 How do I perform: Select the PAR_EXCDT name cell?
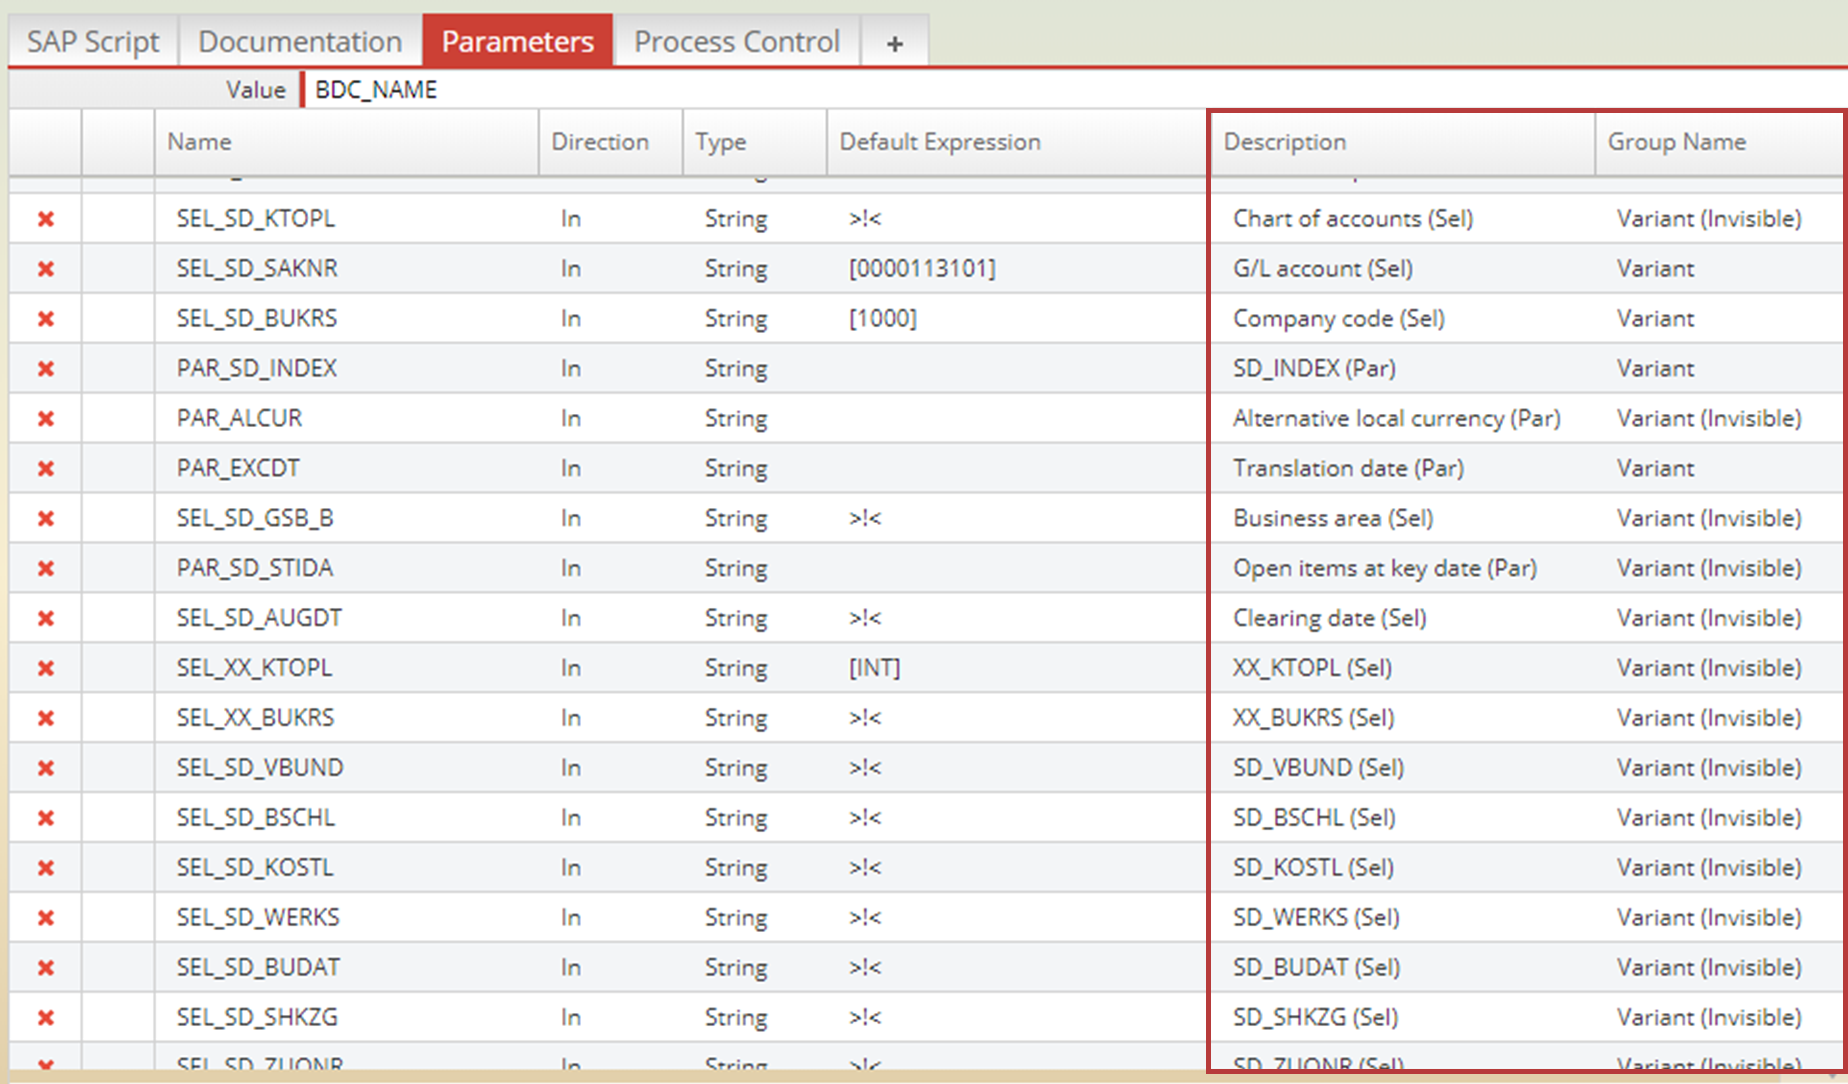347,469
